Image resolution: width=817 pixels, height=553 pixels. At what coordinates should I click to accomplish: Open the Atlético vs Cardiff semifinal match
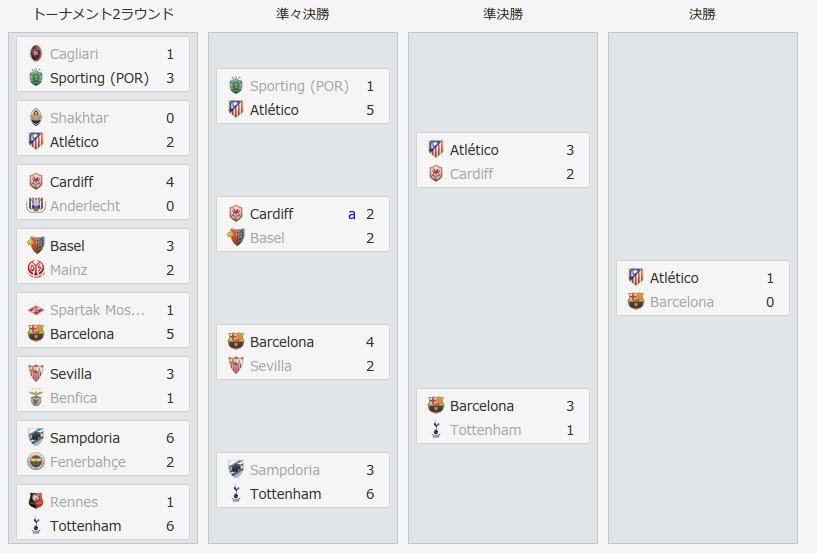503,160
